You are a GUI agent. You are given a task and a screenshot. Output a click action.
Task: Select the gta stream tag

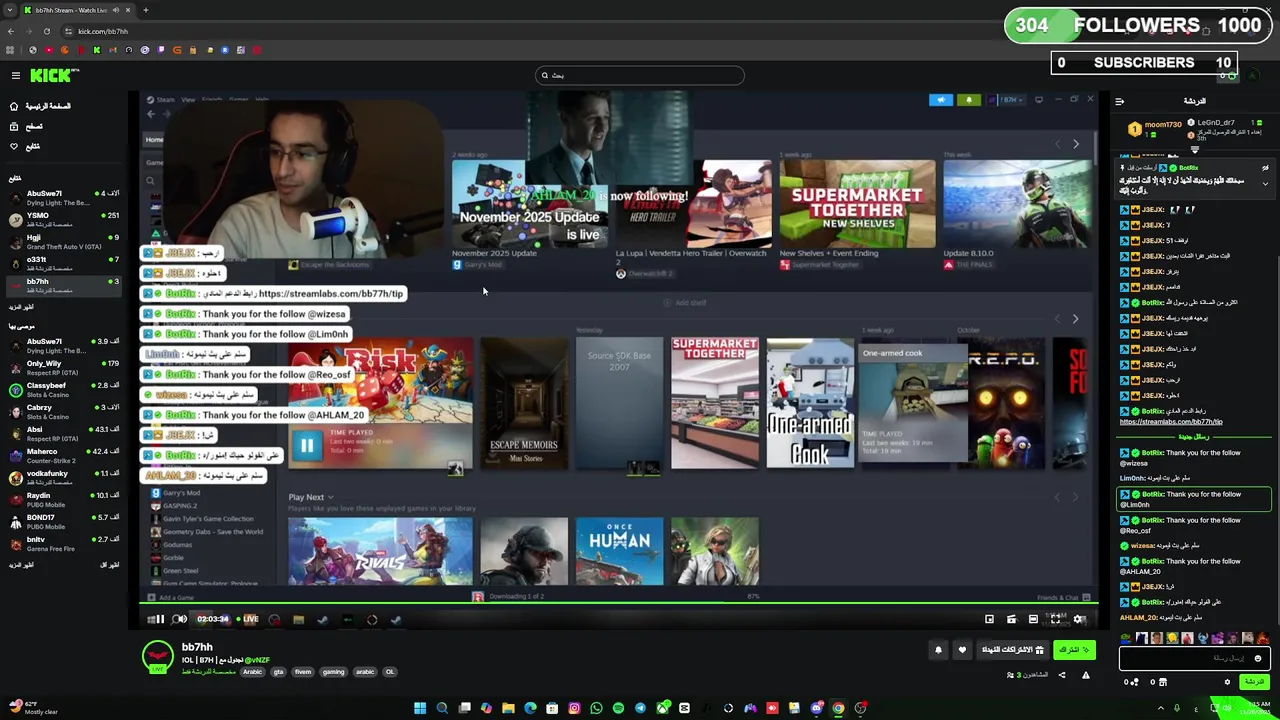tap(278, 672)
